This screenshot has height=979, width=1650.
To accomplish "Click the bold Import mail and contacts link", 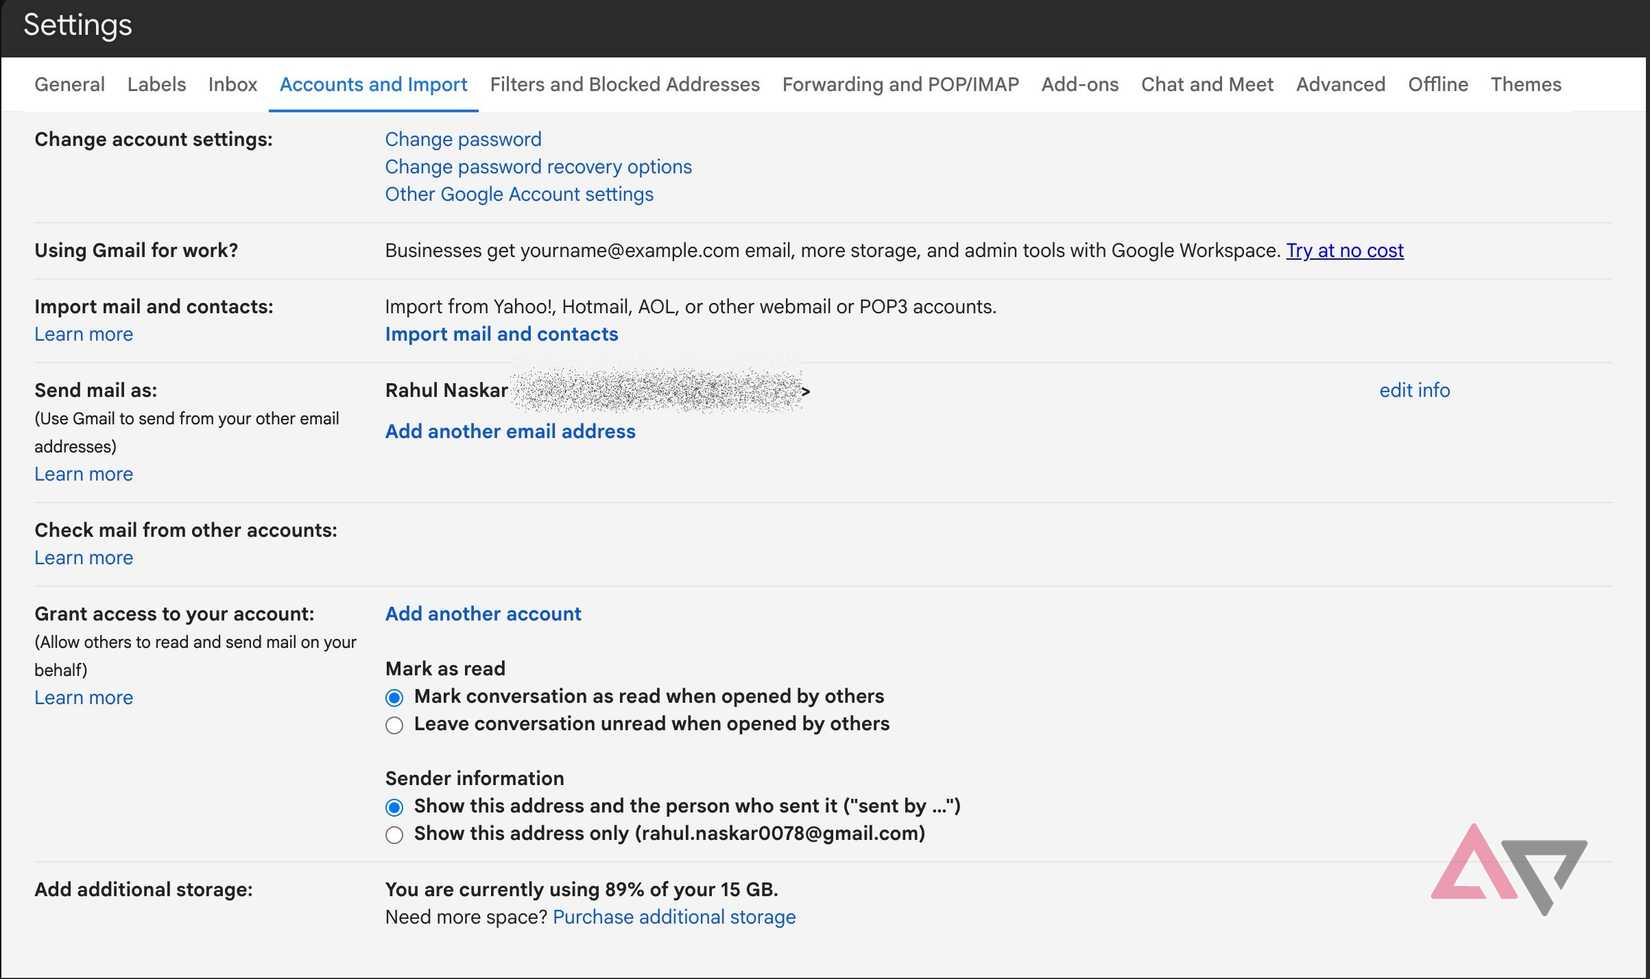I will tap(501, 334).
